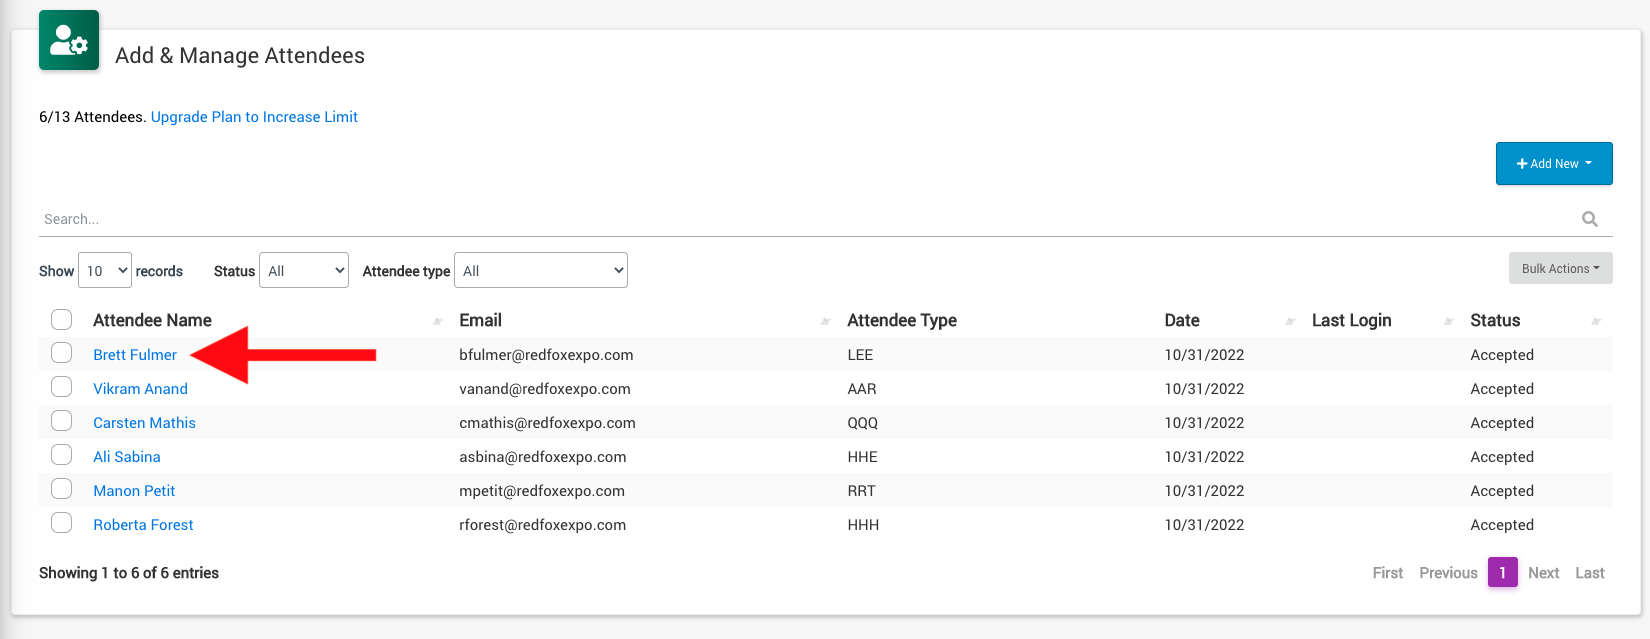Open Vikram Anand's attendee profile

point(140,389)
